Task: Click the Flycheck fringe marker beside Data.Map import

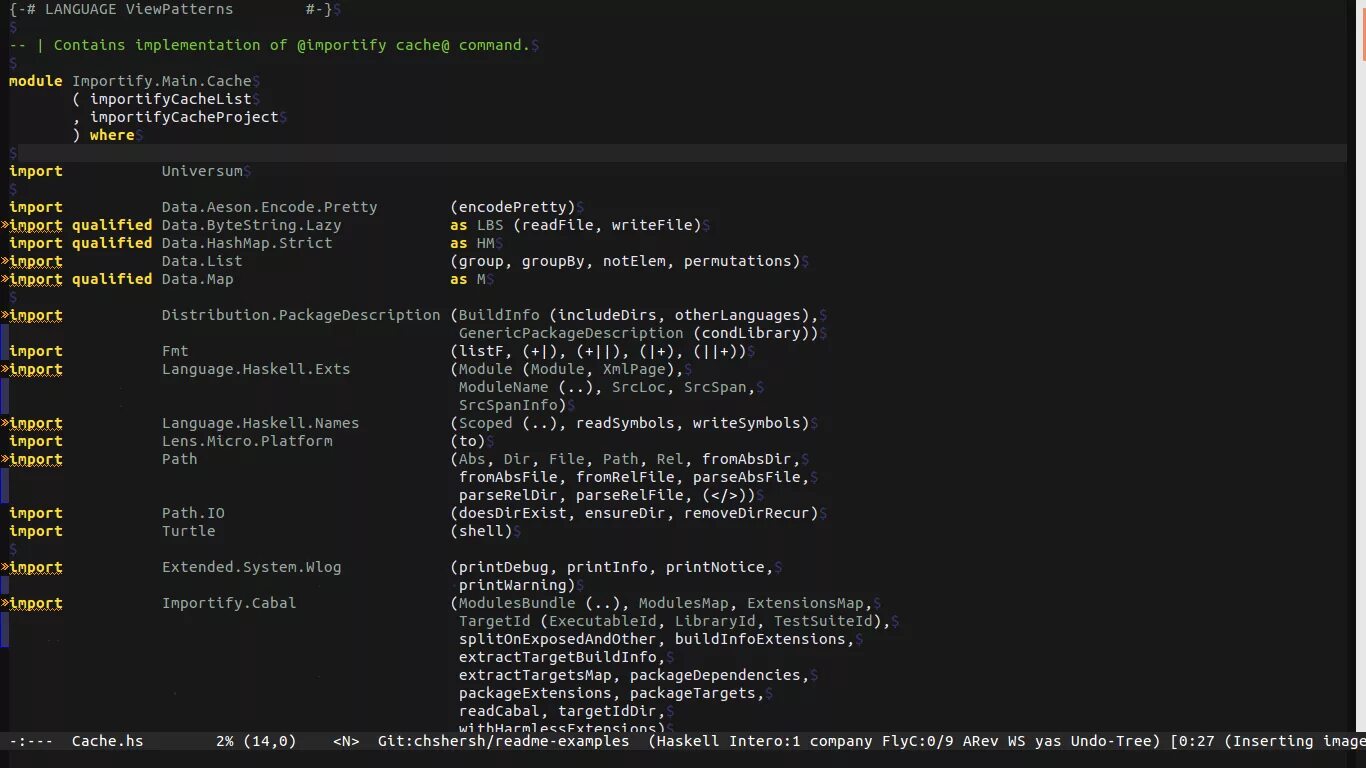Action: point(4,279)
